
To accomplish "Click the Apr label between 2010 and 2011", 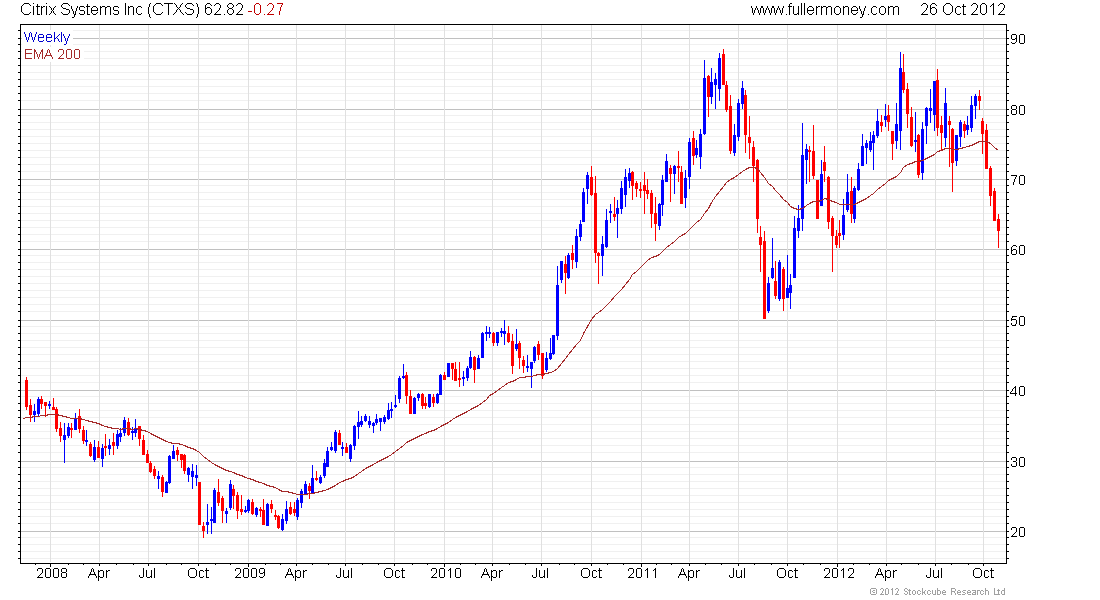I will [492, 574].
